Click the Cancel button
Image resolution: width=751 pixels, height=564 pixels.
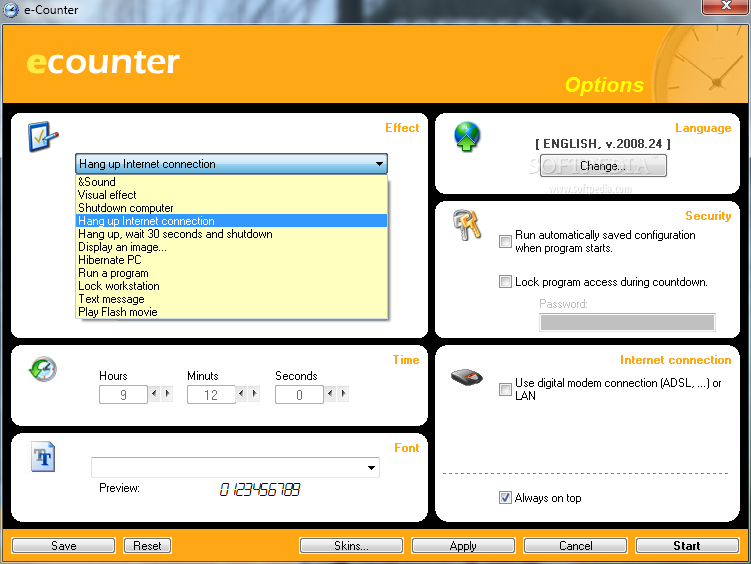[575, 545]
